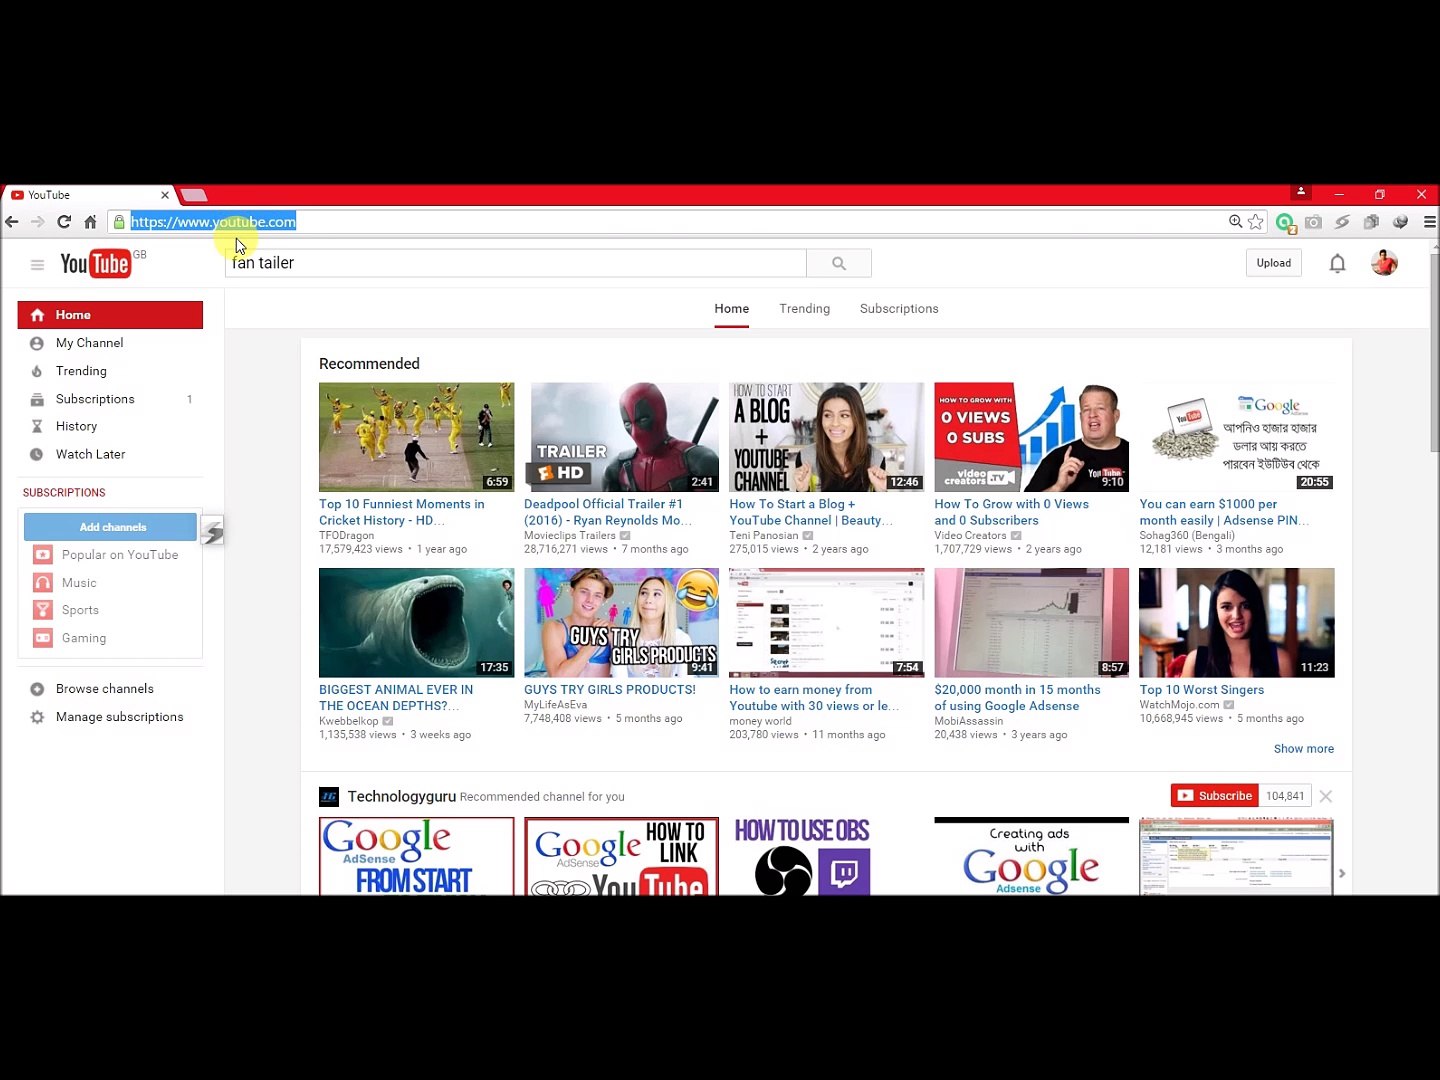Select Home in the left sidebar
The width and height of the screenshot is (1440, 1080).
click(x=110, y=315)
